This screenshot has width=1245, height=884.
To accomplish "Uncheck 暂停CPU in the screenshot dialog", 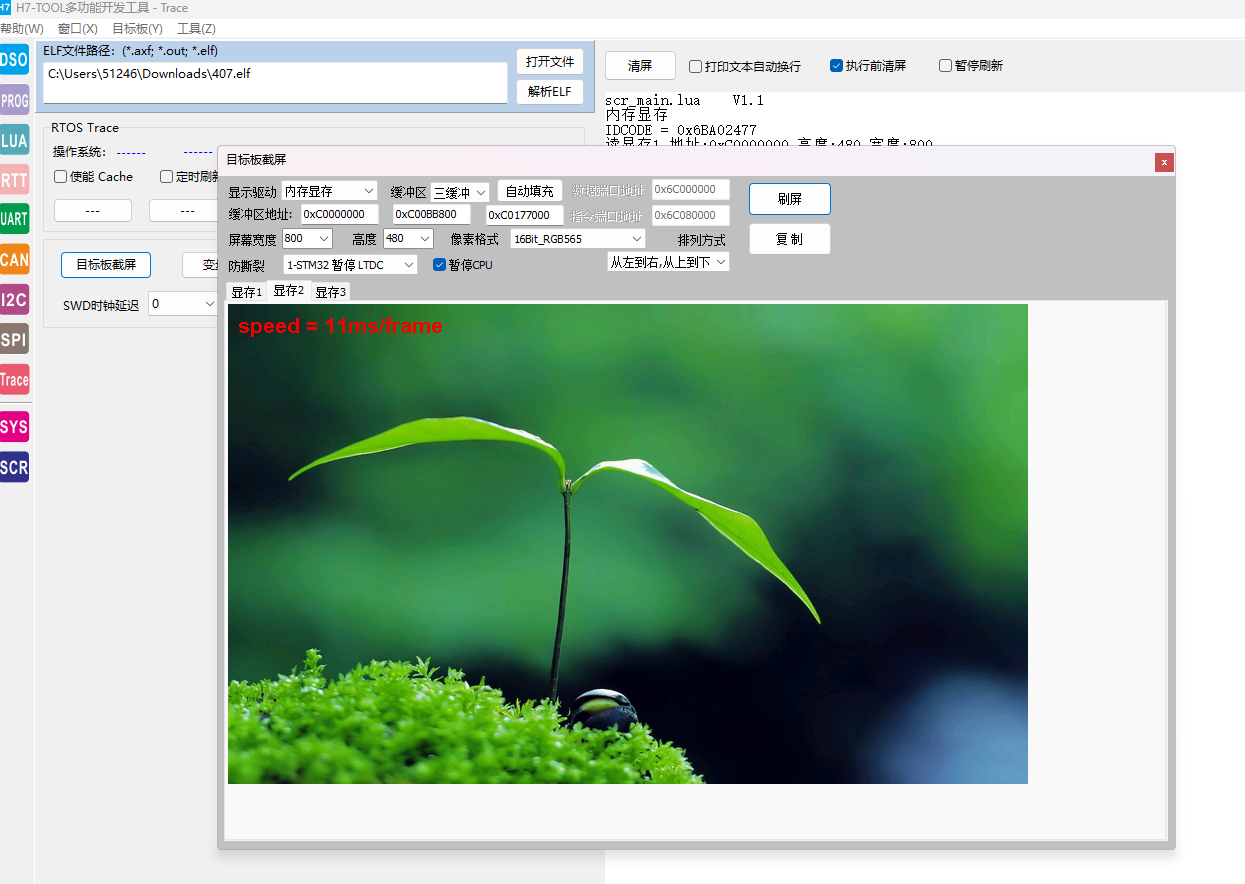I will 463,265.
